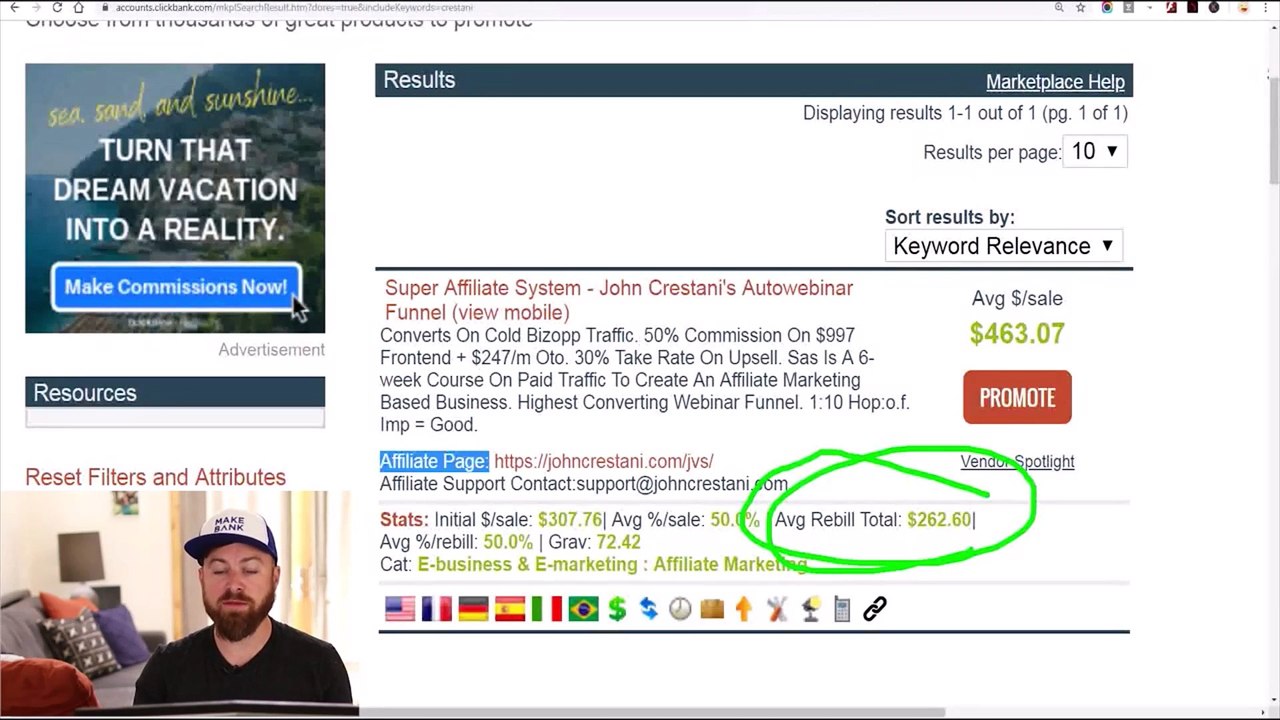Click the crossed tools icon
Screen dimensions: 1280x720
pos(777,608)
